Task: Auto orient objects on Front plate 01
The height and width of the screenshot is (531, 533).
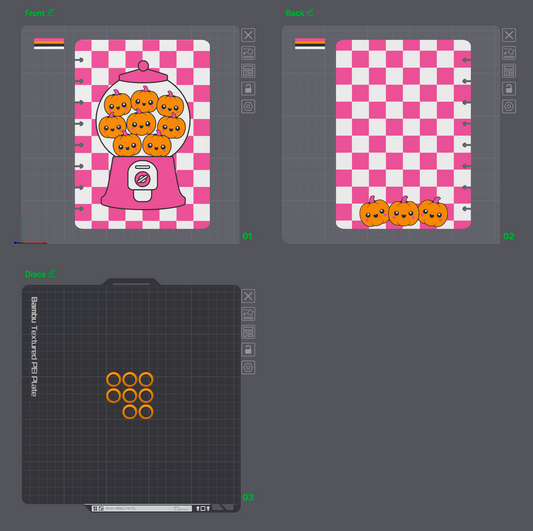Action: (248, 53)
